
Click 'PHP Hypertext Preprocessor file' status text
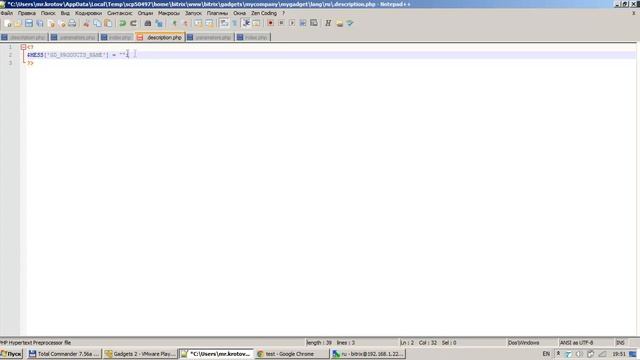(36, 342)
